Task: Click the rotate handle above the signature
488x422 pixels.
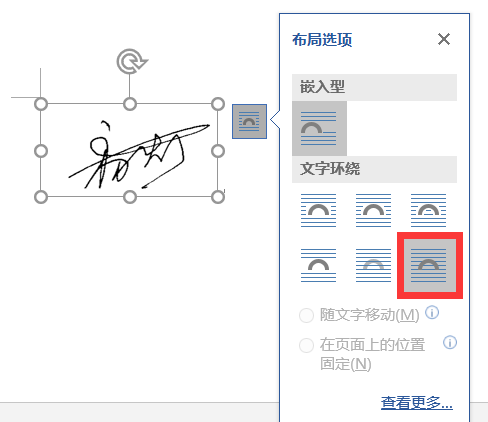Action: tap(131, 61)
